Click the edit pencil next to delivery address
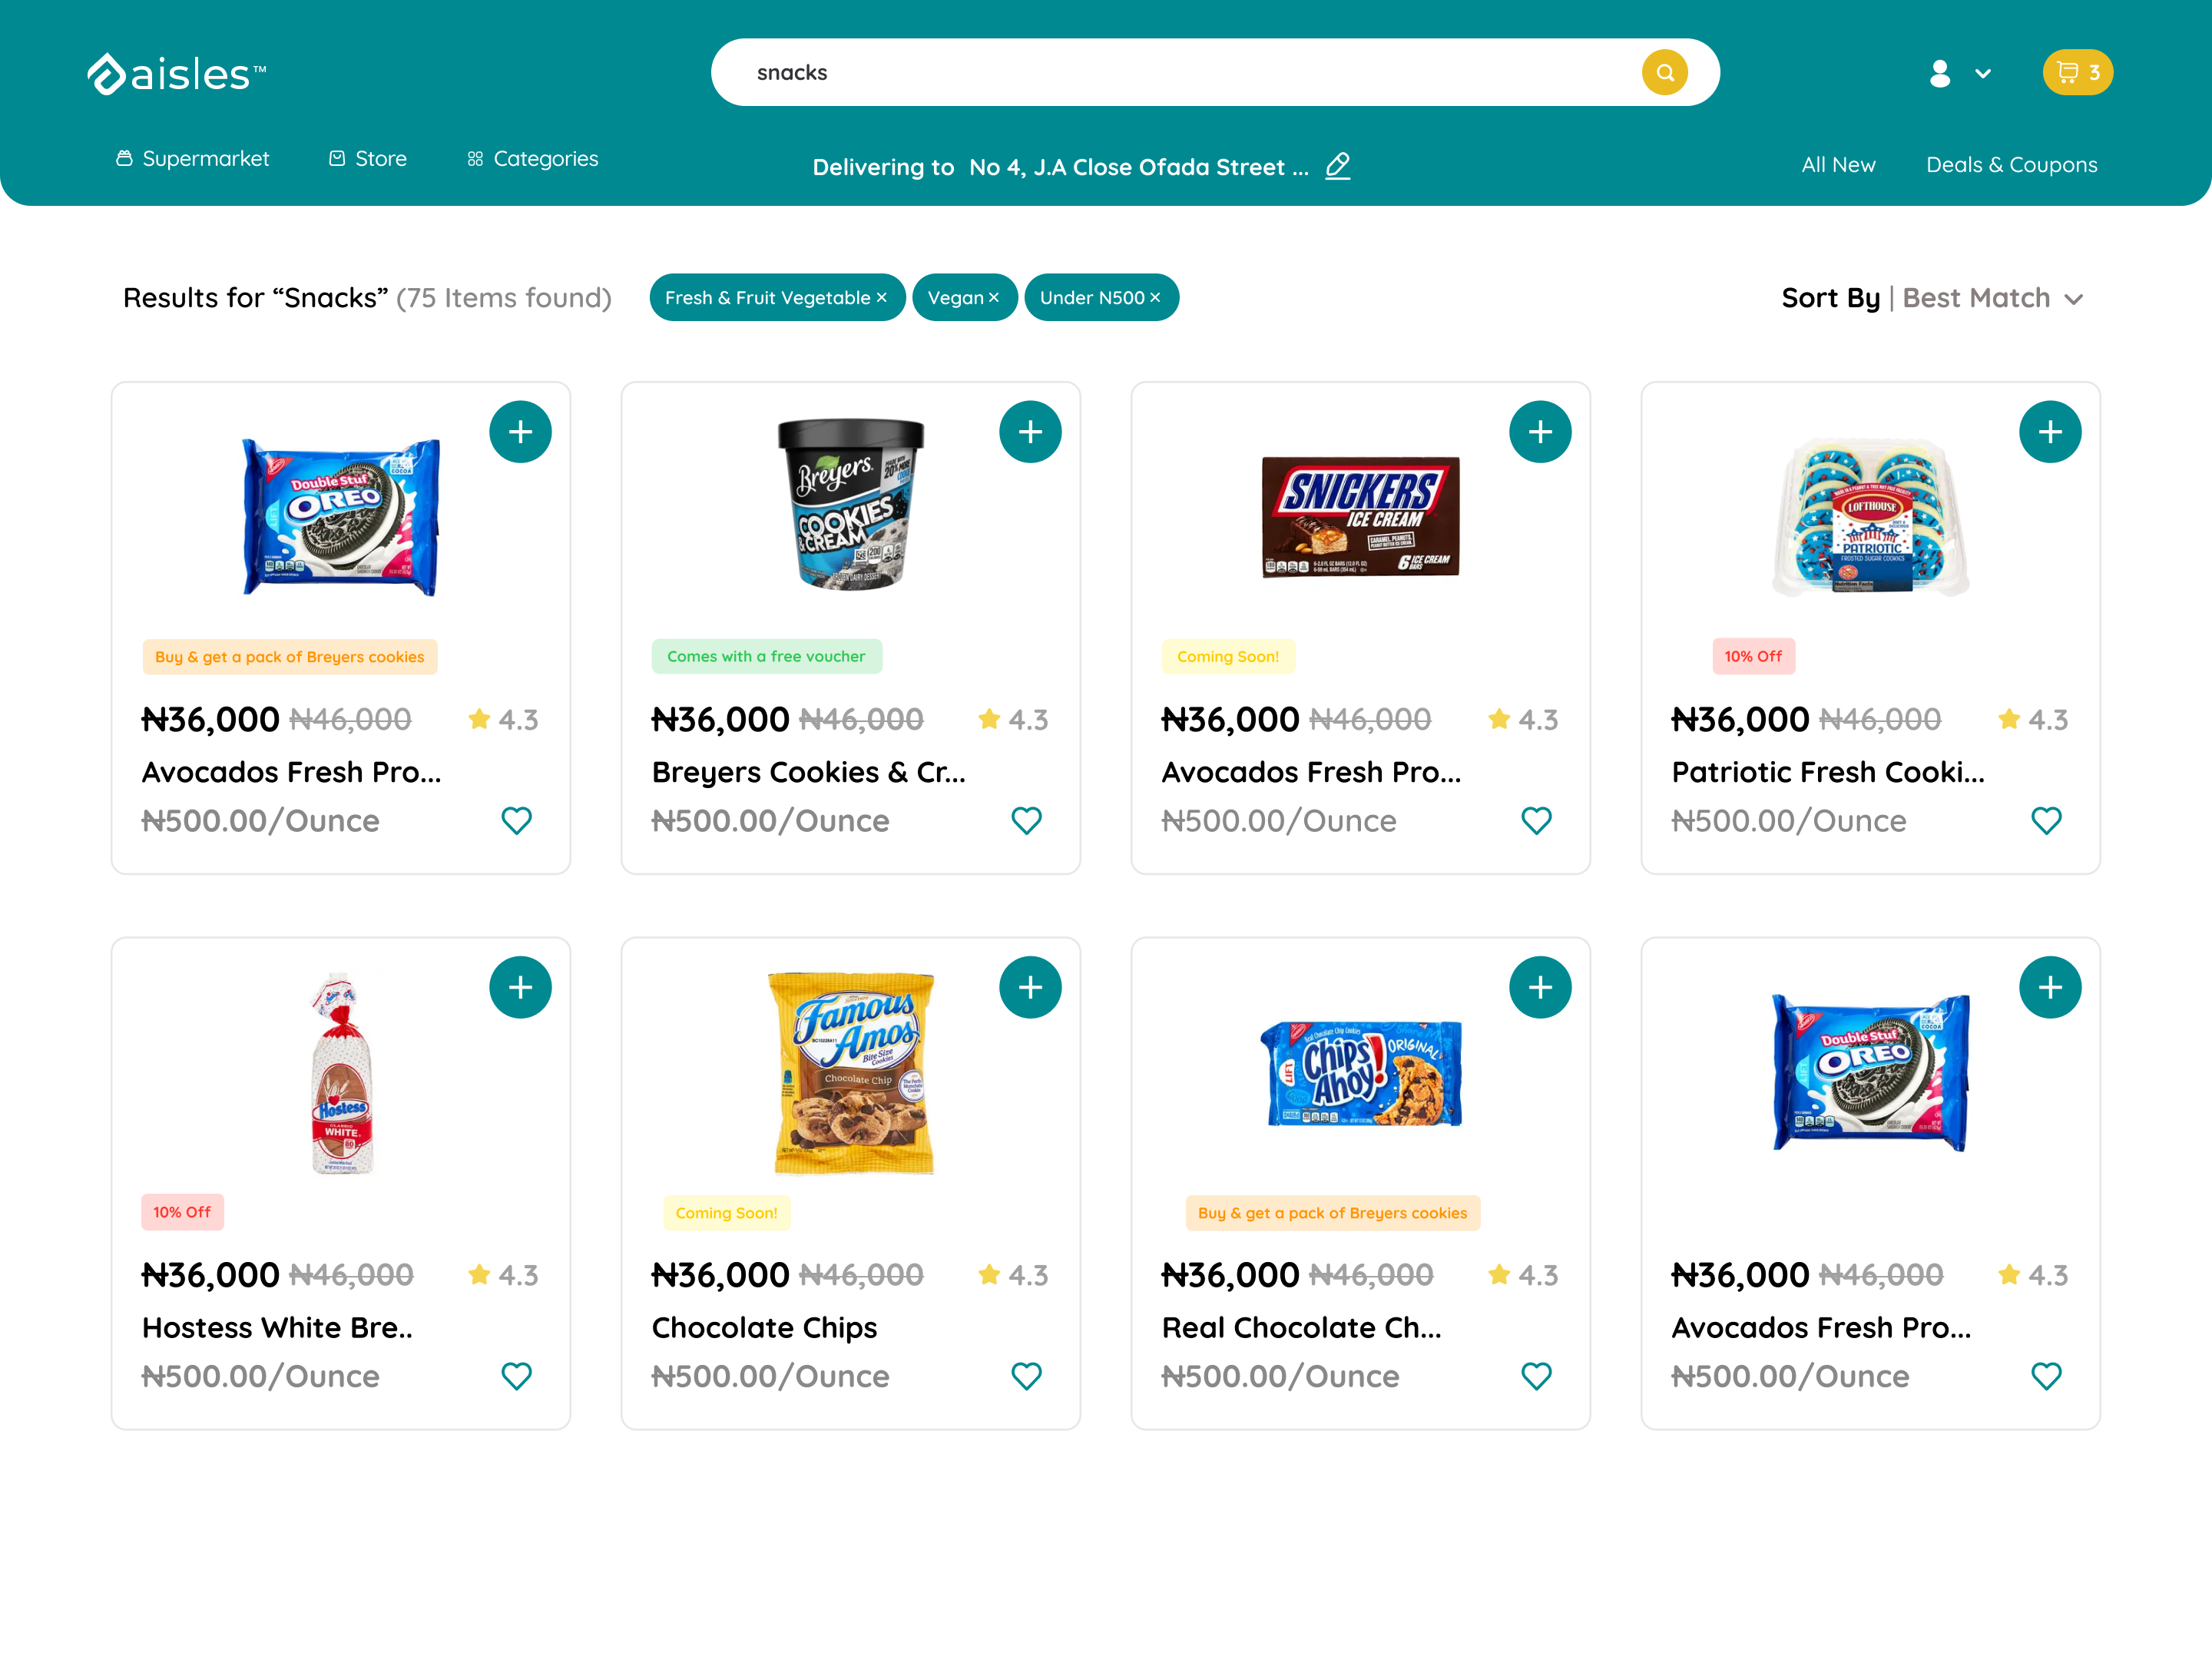Viewport: 2212px width, 1673px height. (x=1337, y=166)
